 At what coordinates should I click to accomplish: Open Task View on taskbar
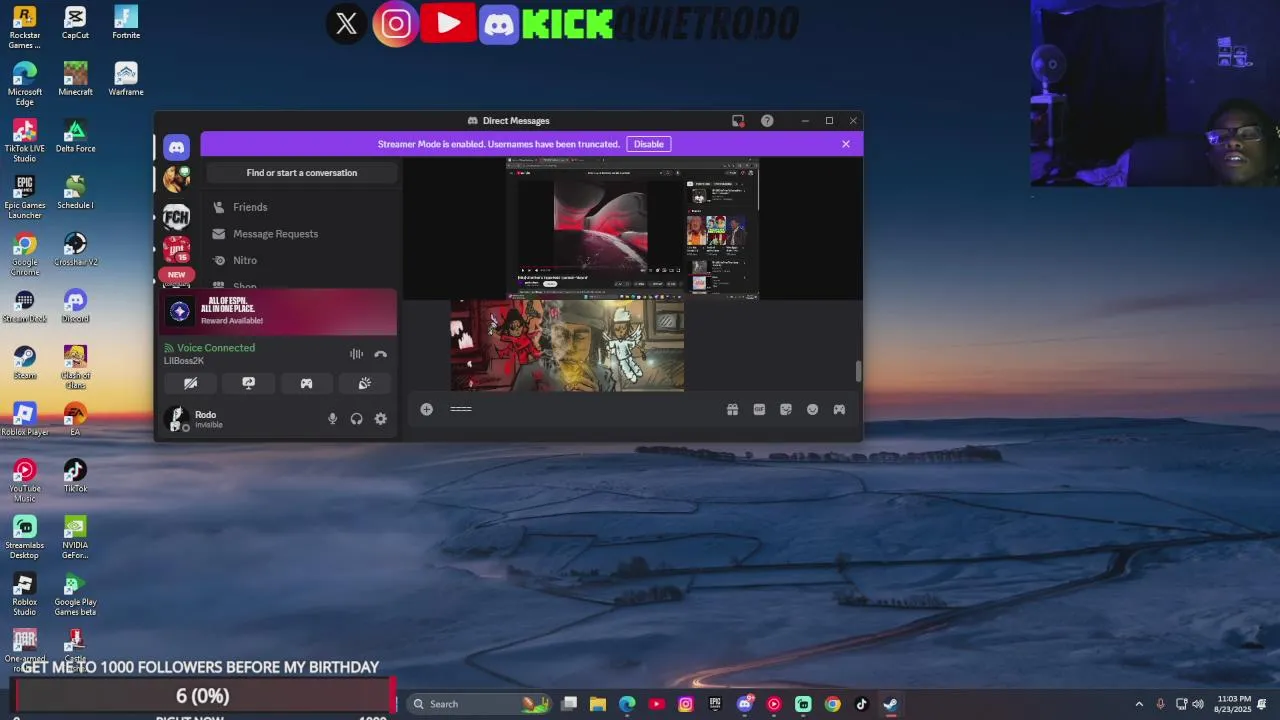pos(569,704)
